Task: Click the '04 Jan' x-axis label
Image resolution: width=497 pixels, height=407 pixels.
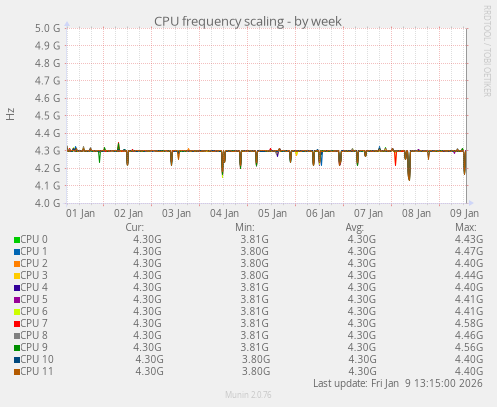Action: [x=224, y=213]
